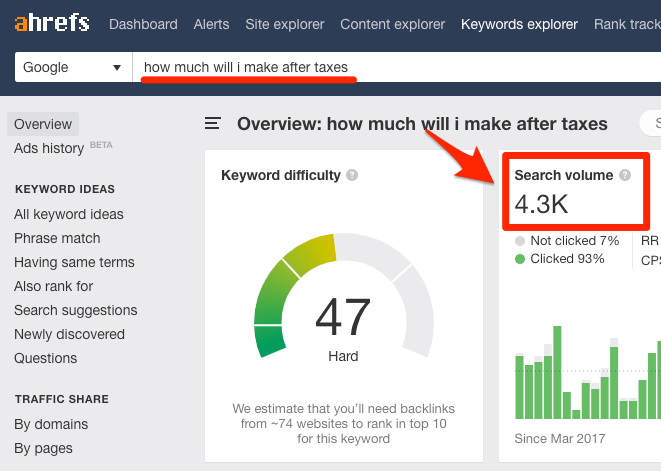
Task: Click Search volume info question icon
Action: tap(625, 175)
